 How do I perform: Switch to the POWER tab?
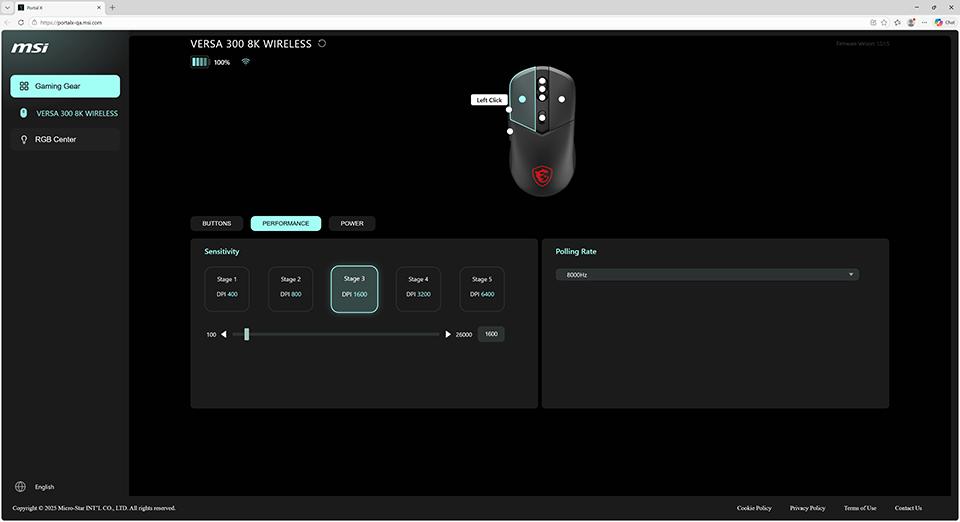352,223
